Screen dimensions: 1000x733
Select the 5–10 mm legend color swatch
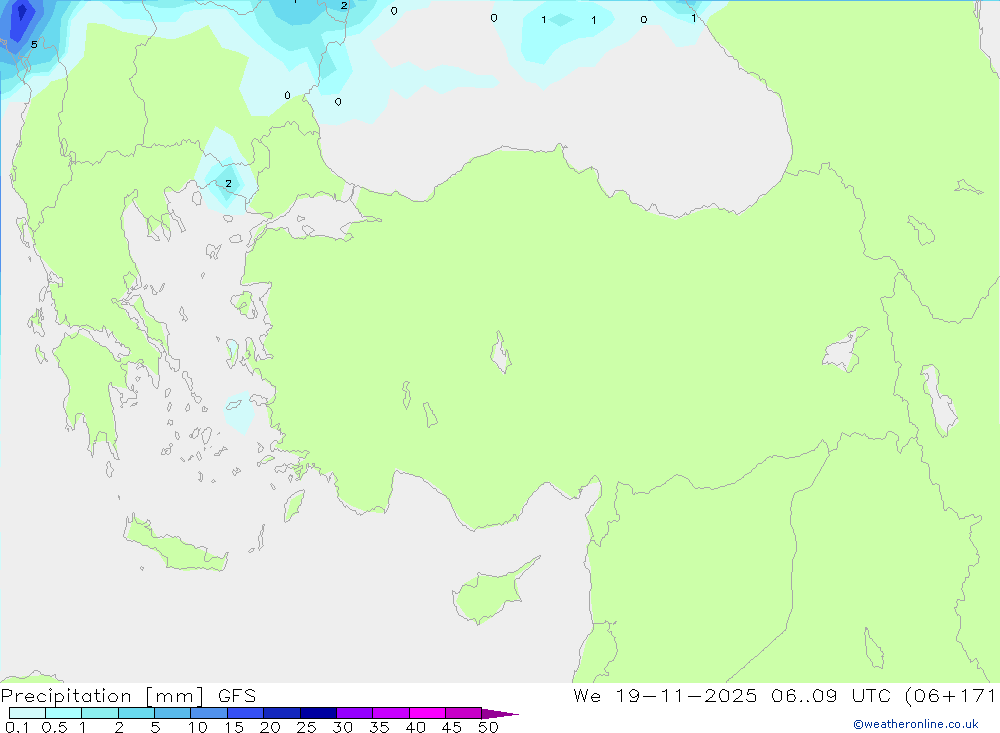173,713
